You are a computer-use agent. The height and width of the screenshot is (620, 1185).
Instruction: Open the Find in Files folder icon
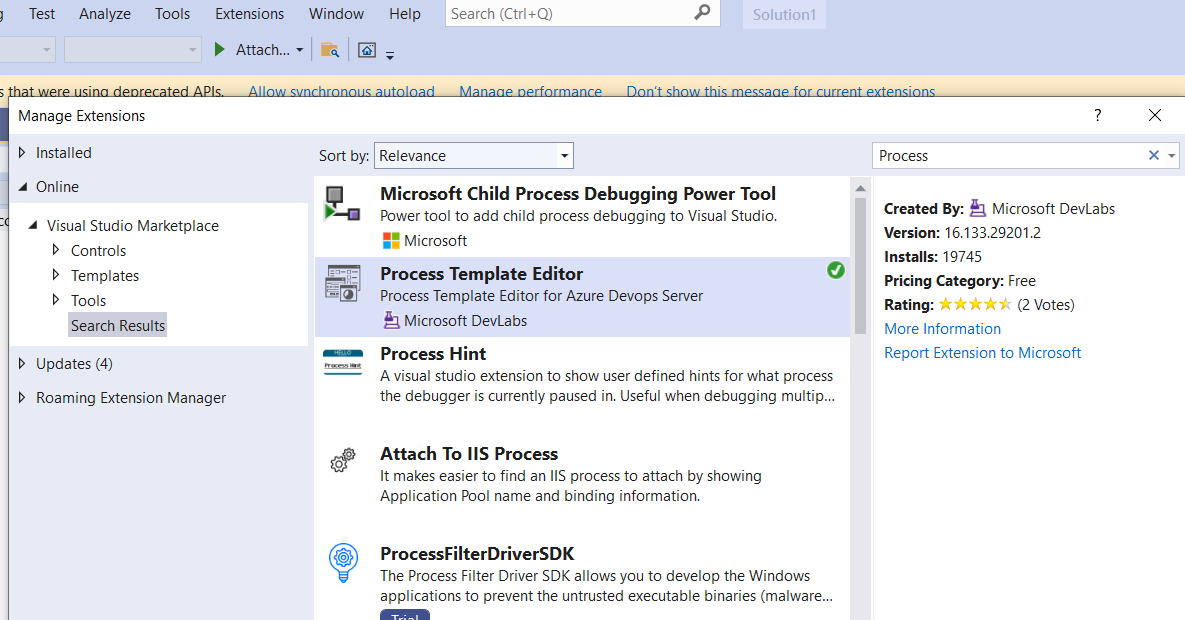pos(330,50)
